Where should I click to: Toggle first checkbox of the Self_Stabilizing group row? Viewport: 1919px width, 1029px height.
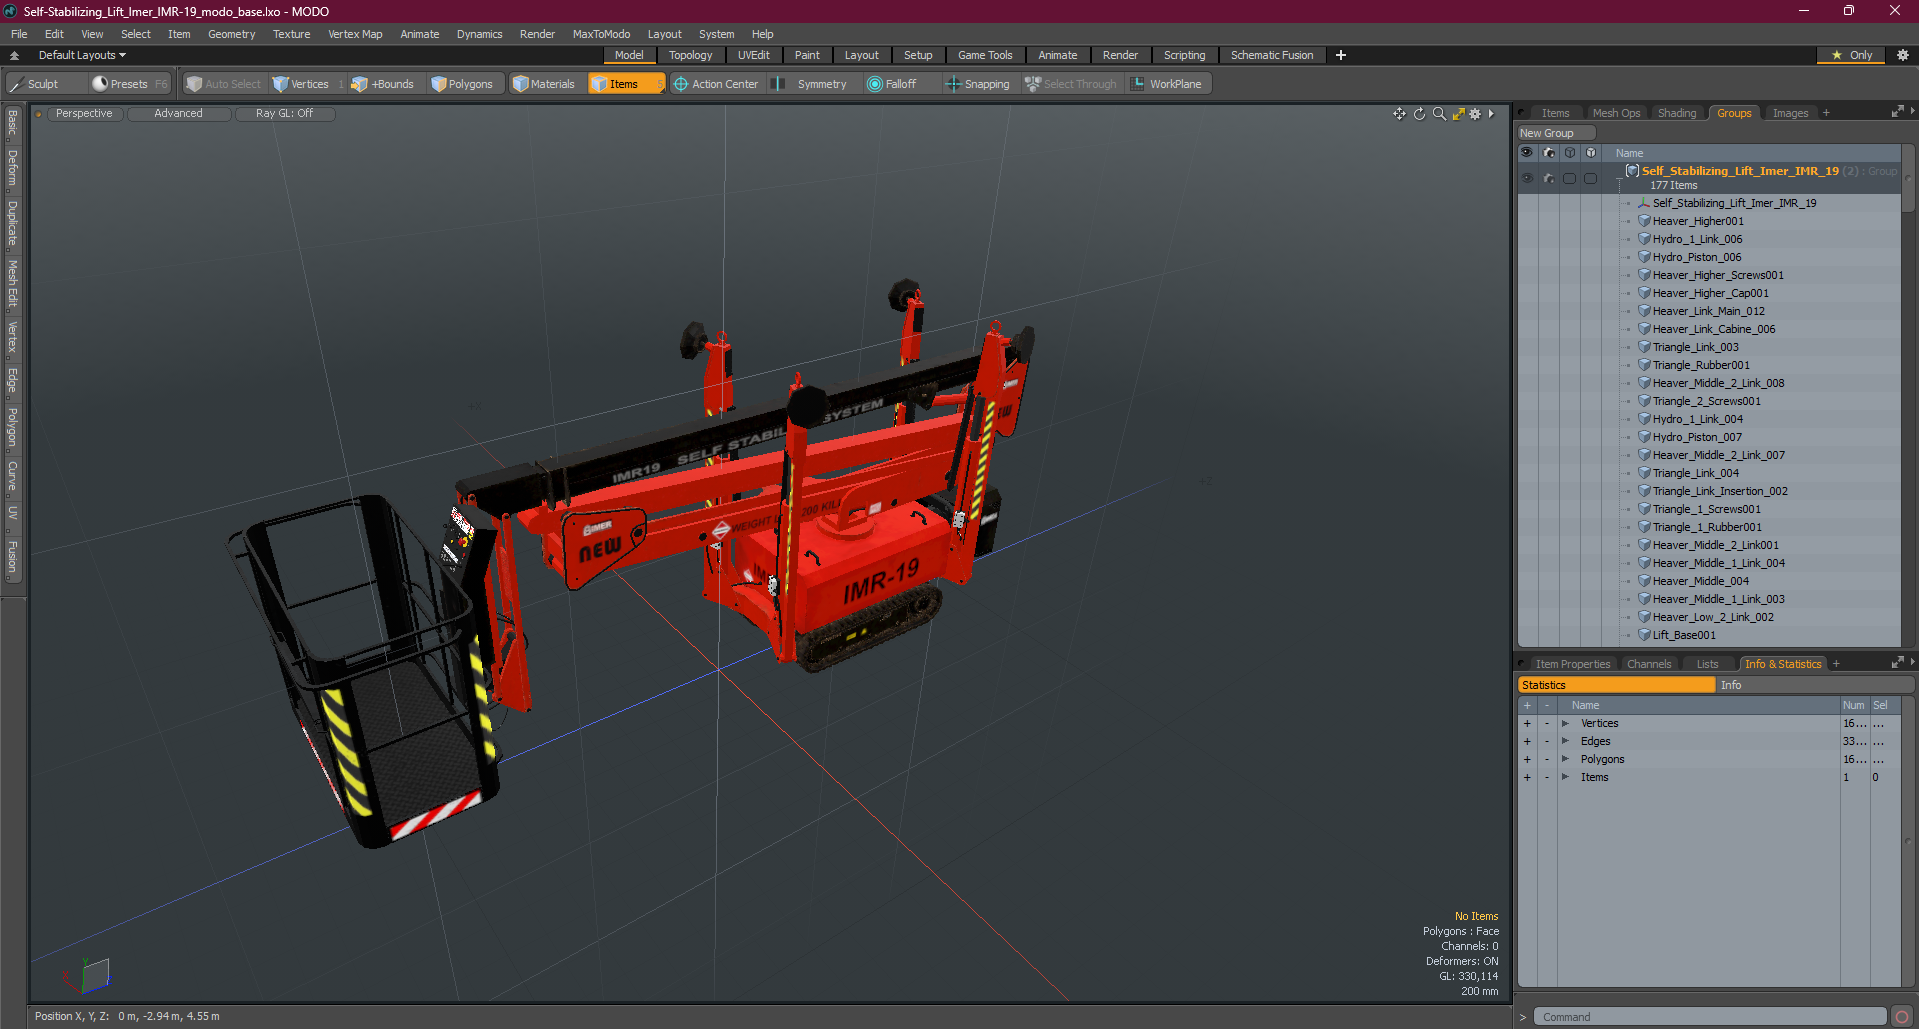click(1569, 178)
